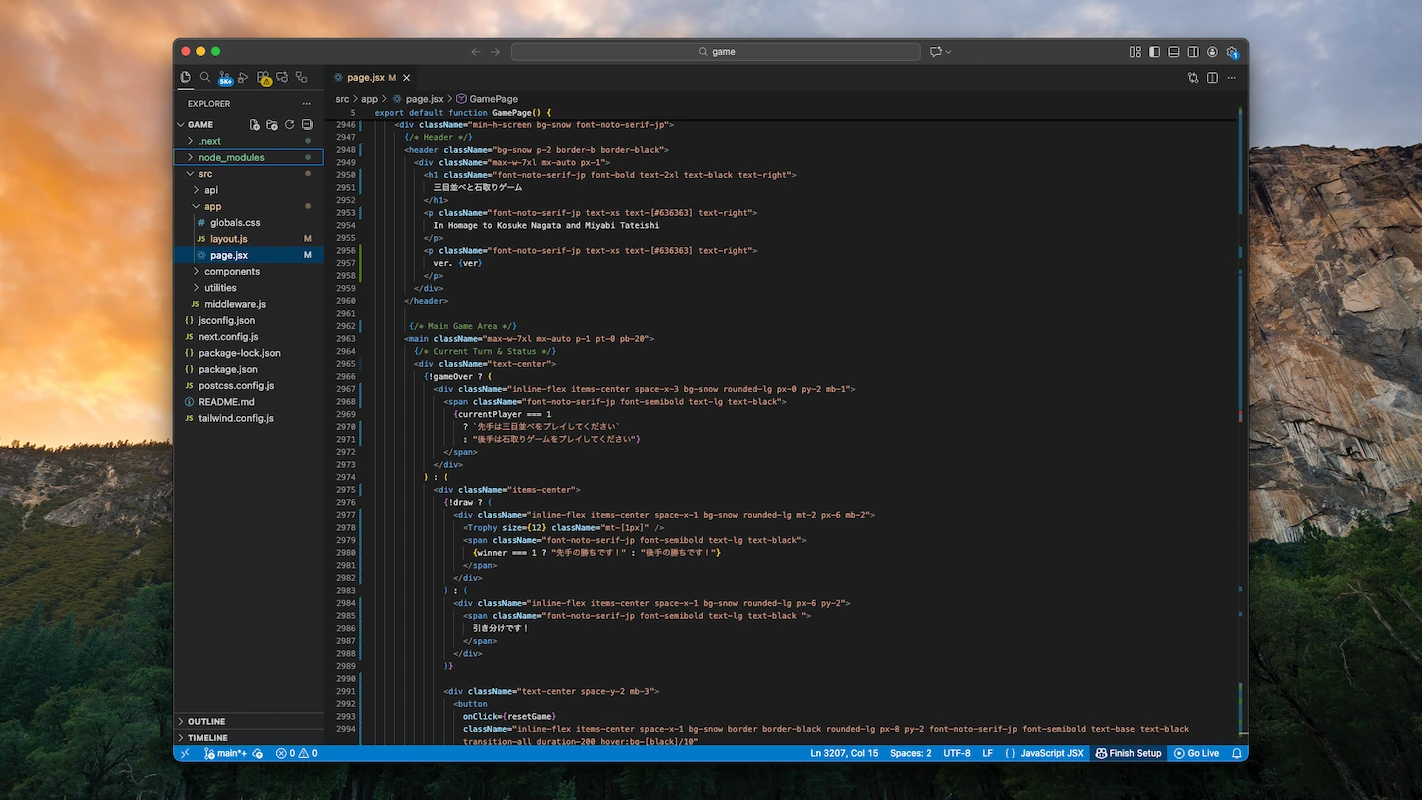
Task: Toggle the bottom panel visibility
Action: coord(1174,52)
